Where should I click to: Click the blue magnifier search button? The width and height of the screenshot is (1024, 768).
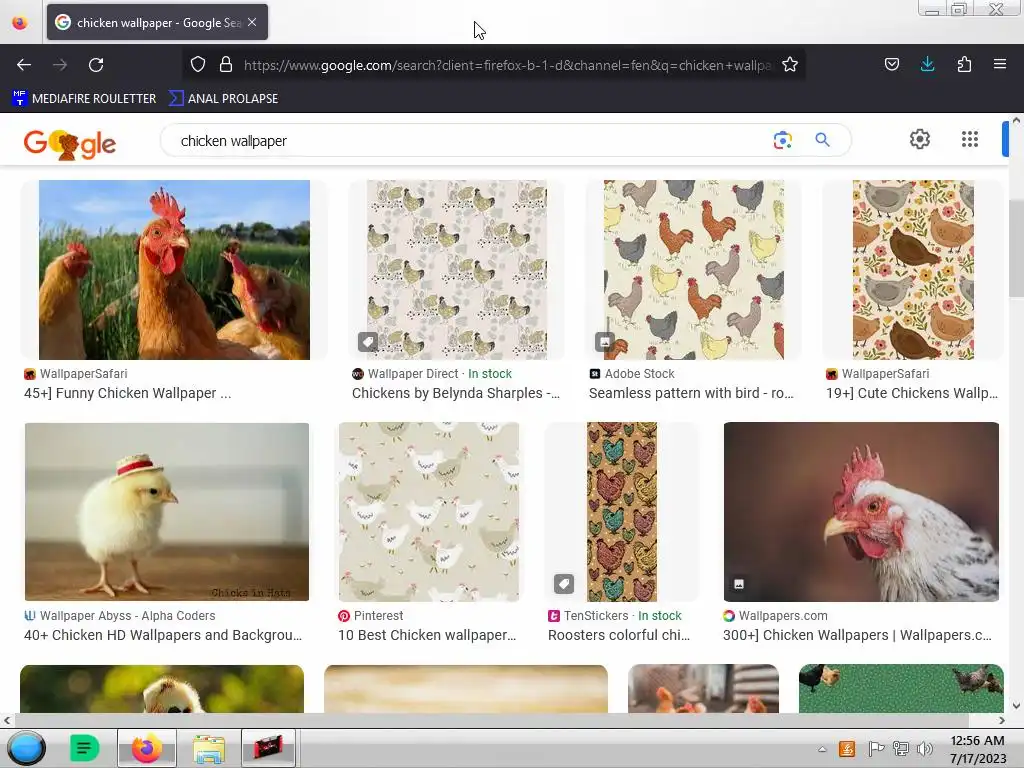822,140
